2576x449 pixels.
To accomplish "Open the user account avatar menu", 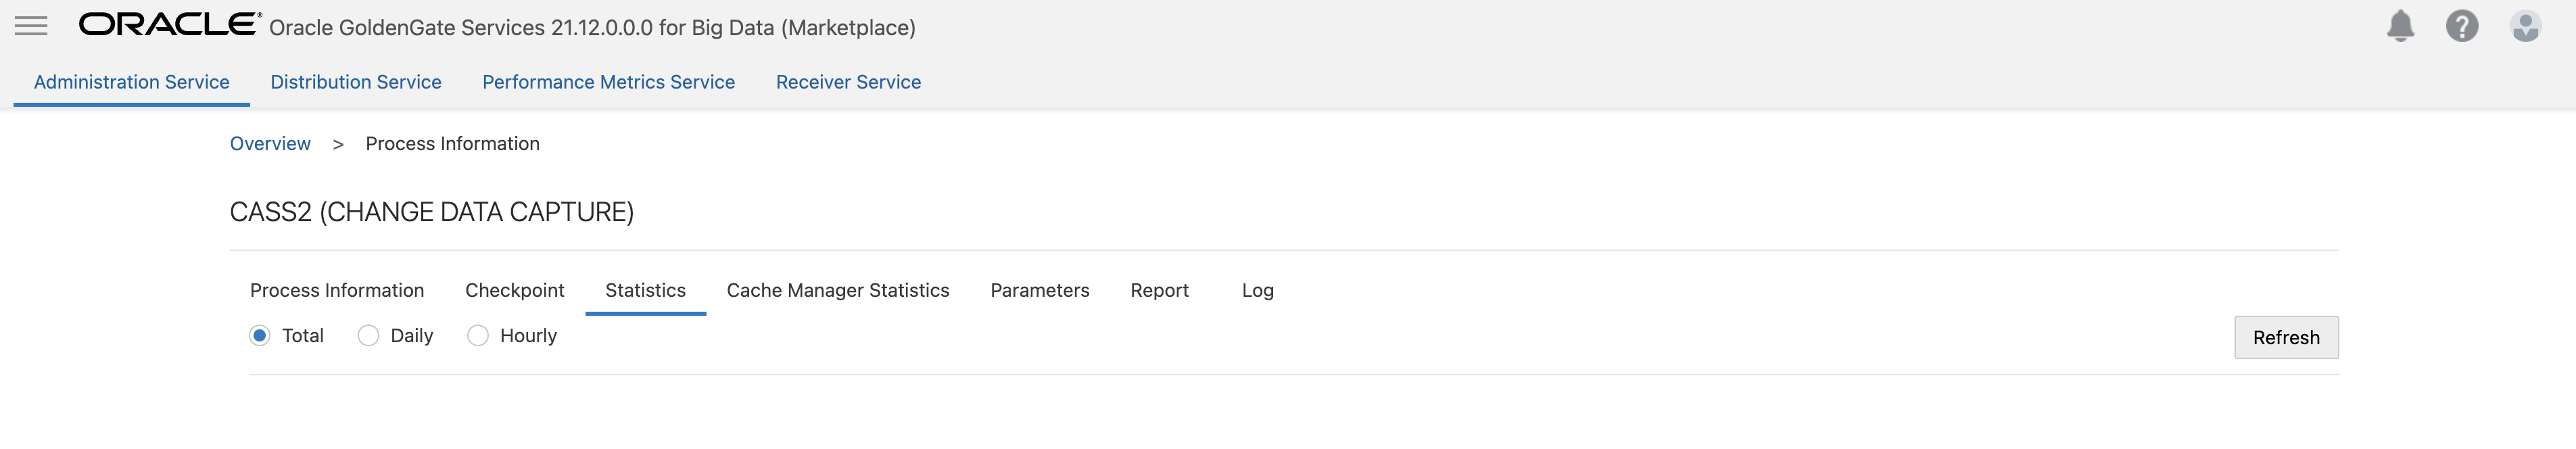I will click(2525, 26).
